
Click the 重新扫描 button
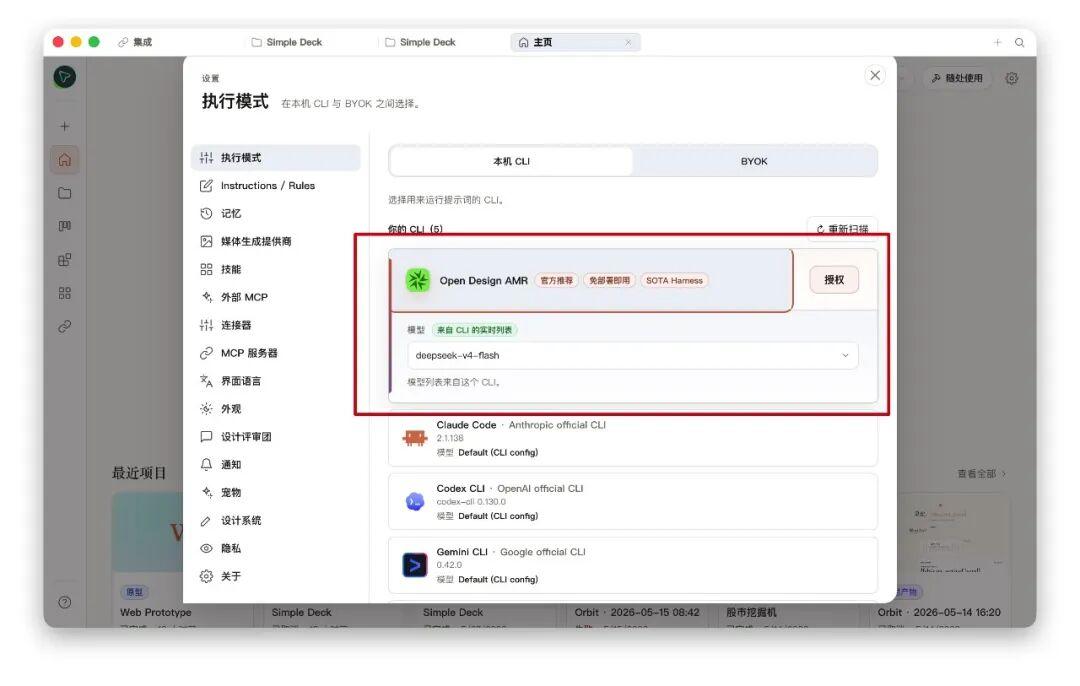842,229
